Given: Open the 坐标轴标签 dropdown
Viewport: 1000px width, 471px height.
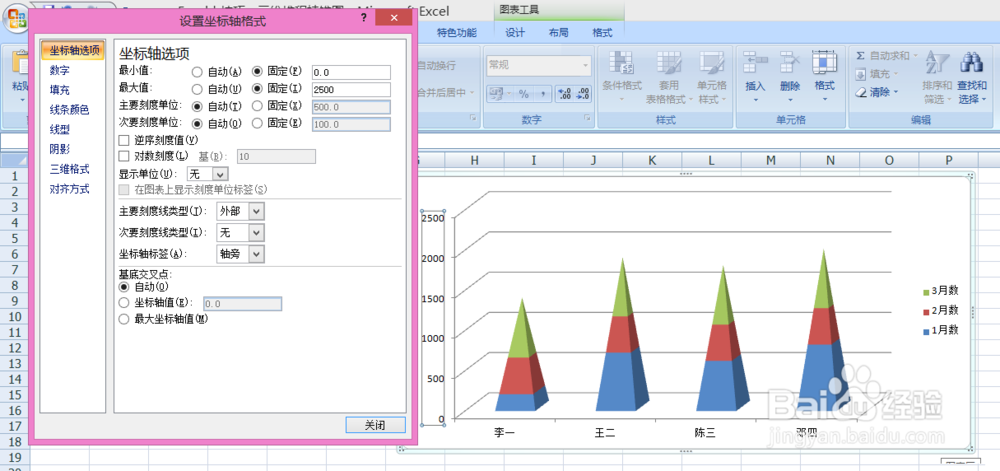Looking at the screenshot, I should 256,254.
